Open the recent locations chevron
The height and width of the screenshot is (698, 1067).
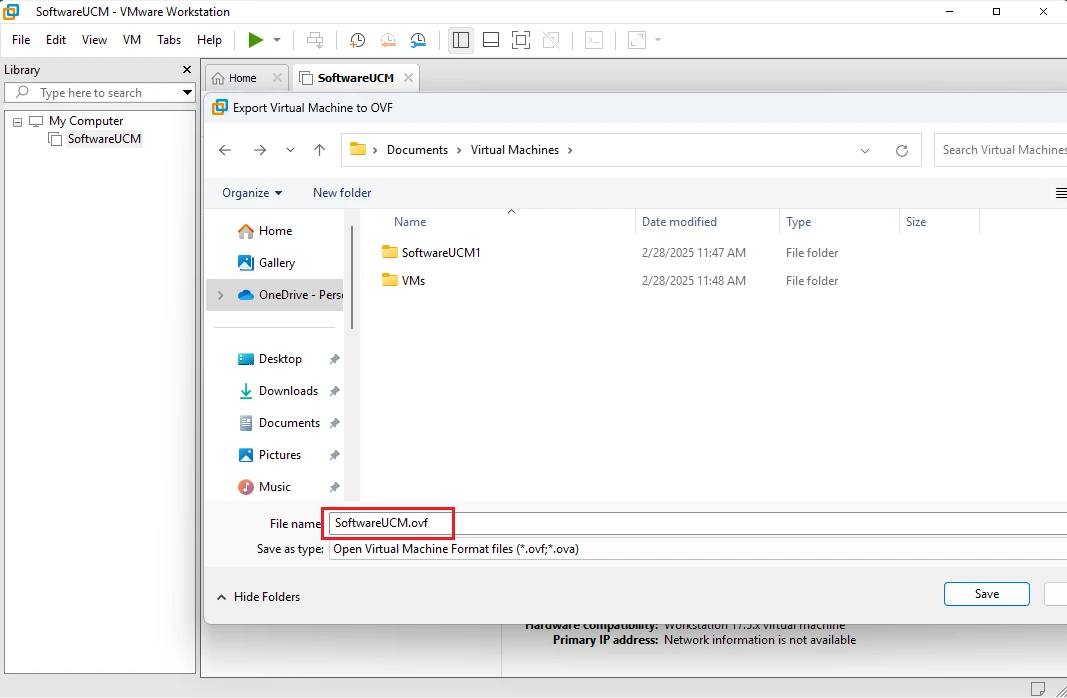point(291,150)
